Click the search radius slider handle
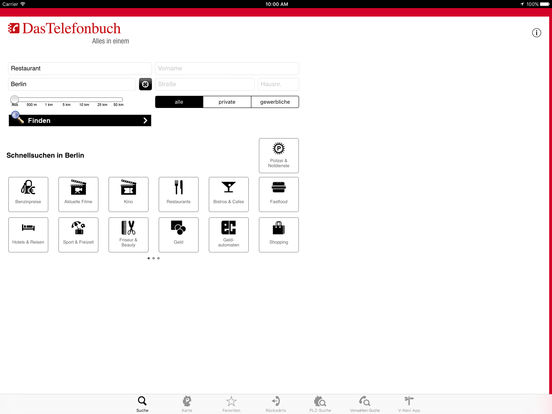 coord(14,99)
